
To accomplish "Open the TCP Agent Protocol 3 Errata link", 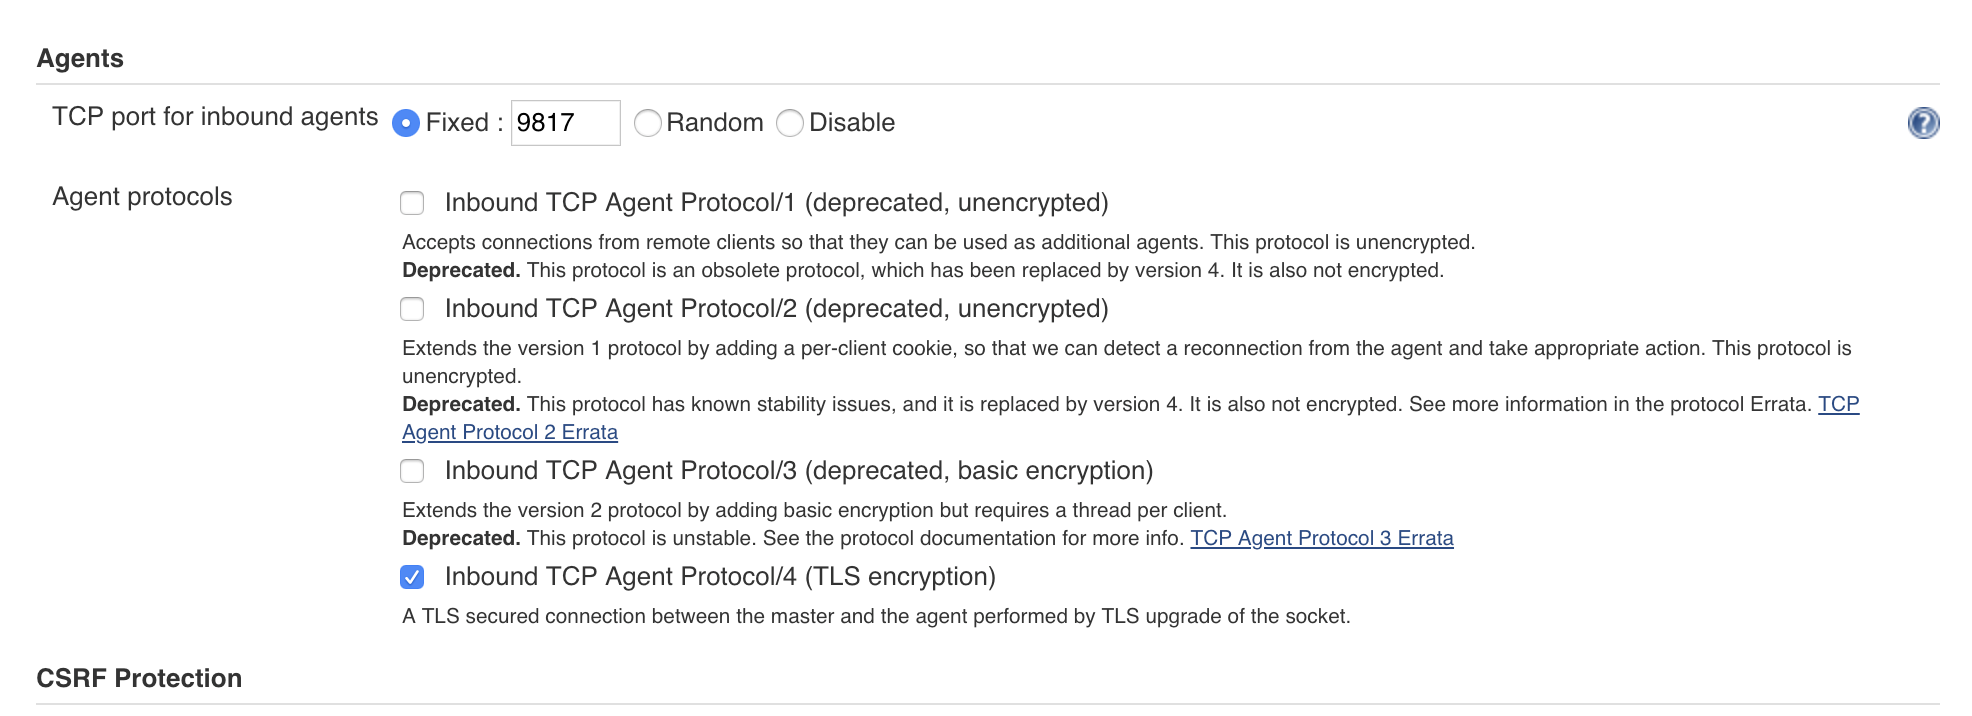I will pyautogui.click(x=1321, y=538).
